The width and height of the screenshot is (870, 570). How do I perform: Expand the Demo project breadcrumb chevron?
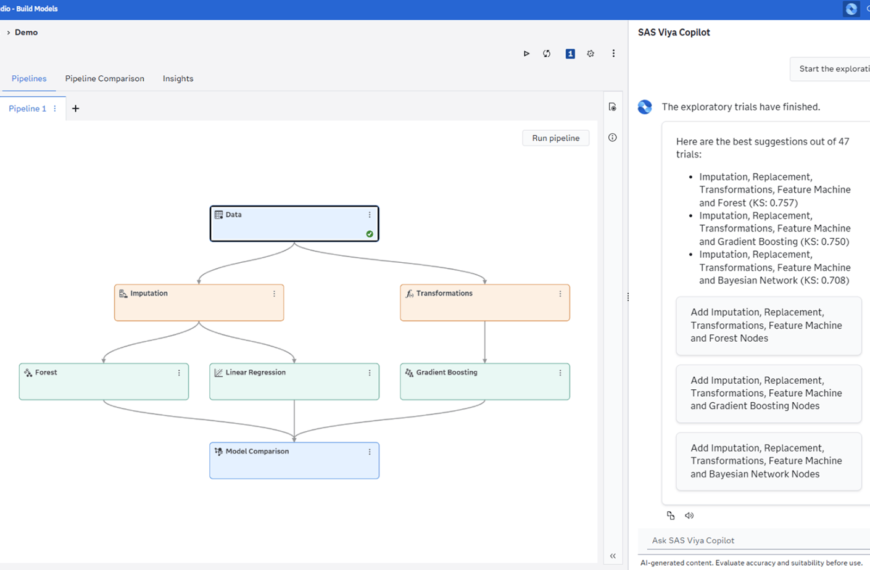(x=8, y=33)
